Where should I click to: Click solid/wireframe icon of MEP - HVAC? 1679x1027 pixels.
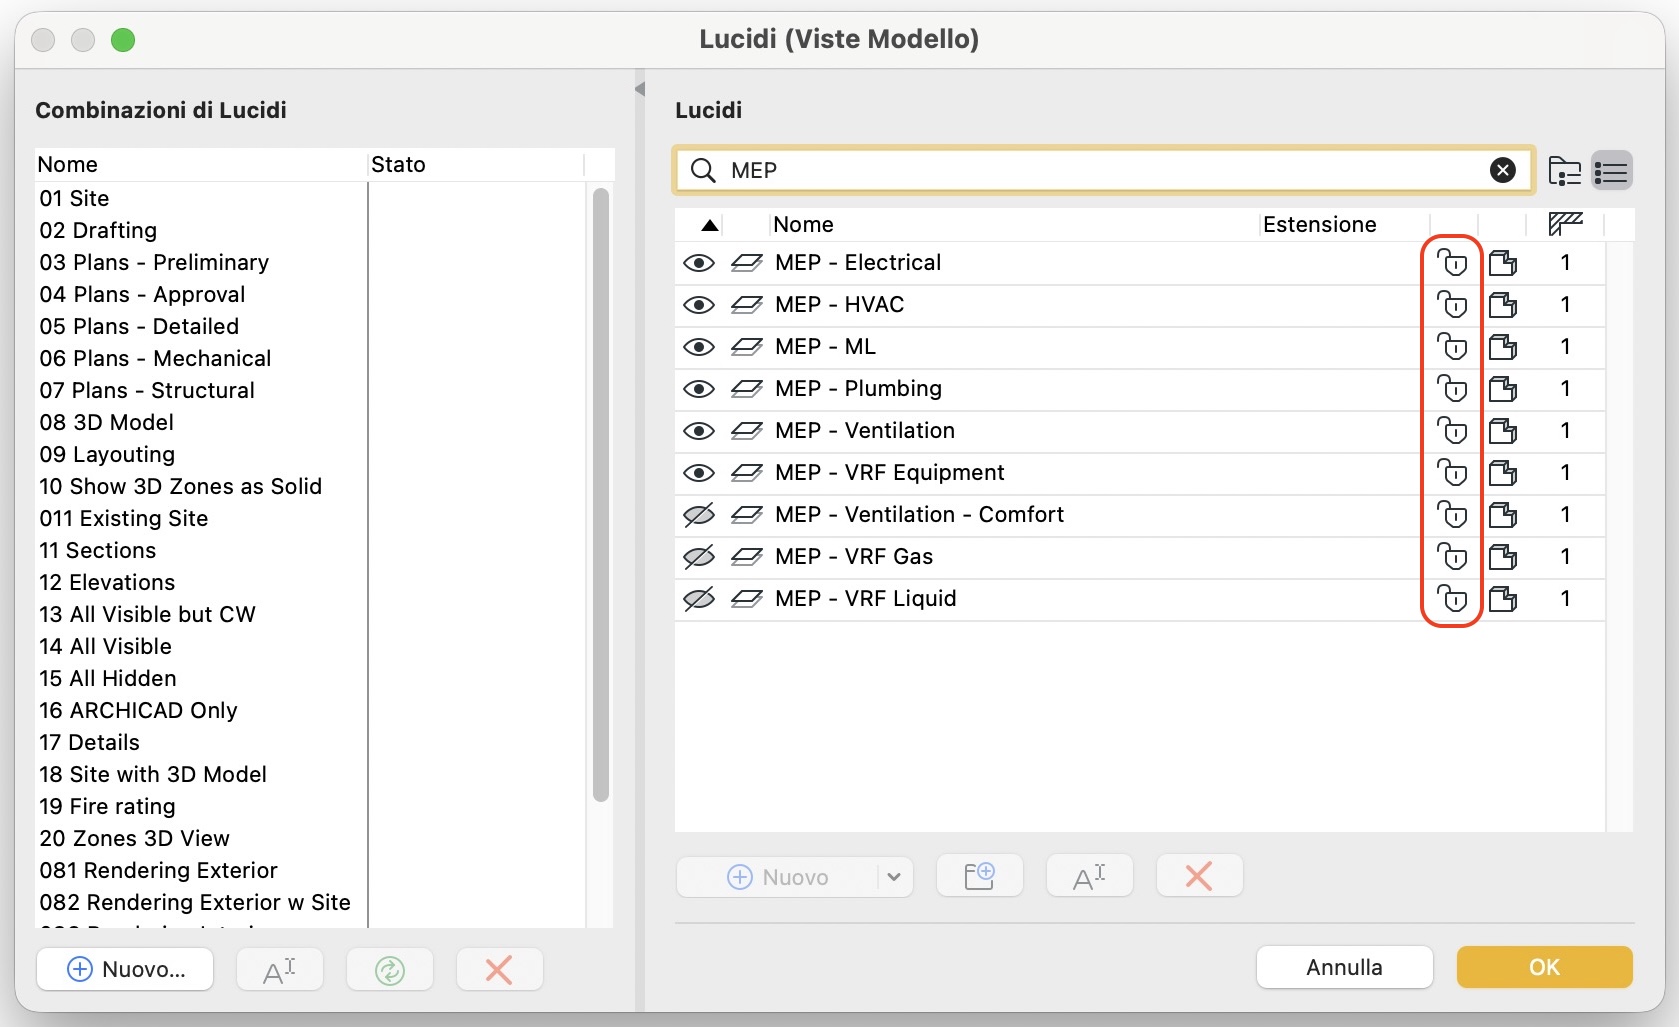(x=1503, y=305)
